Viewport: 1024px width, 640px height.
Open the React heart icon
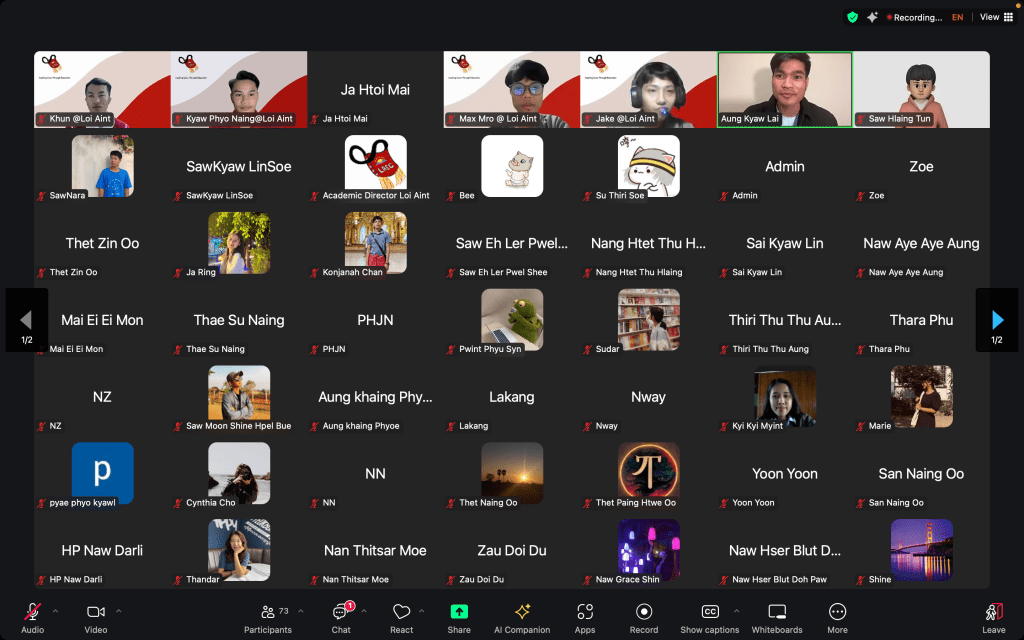(401, 618)
